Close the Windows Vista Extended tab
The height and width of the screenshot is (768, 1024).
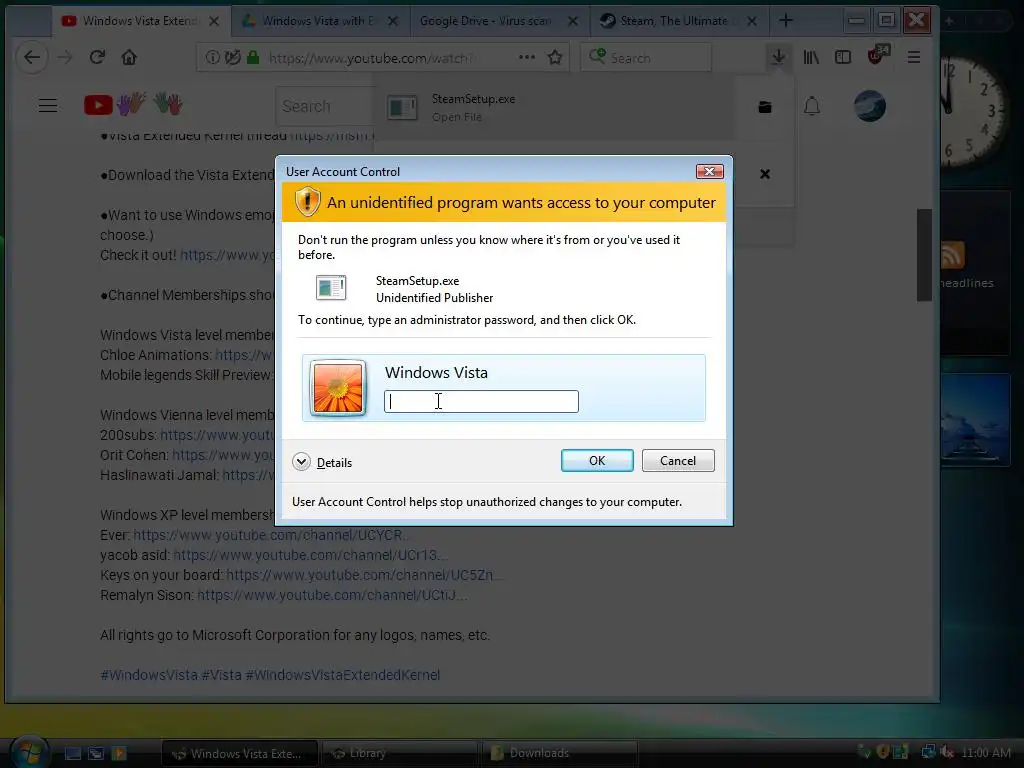coord(214,21)
